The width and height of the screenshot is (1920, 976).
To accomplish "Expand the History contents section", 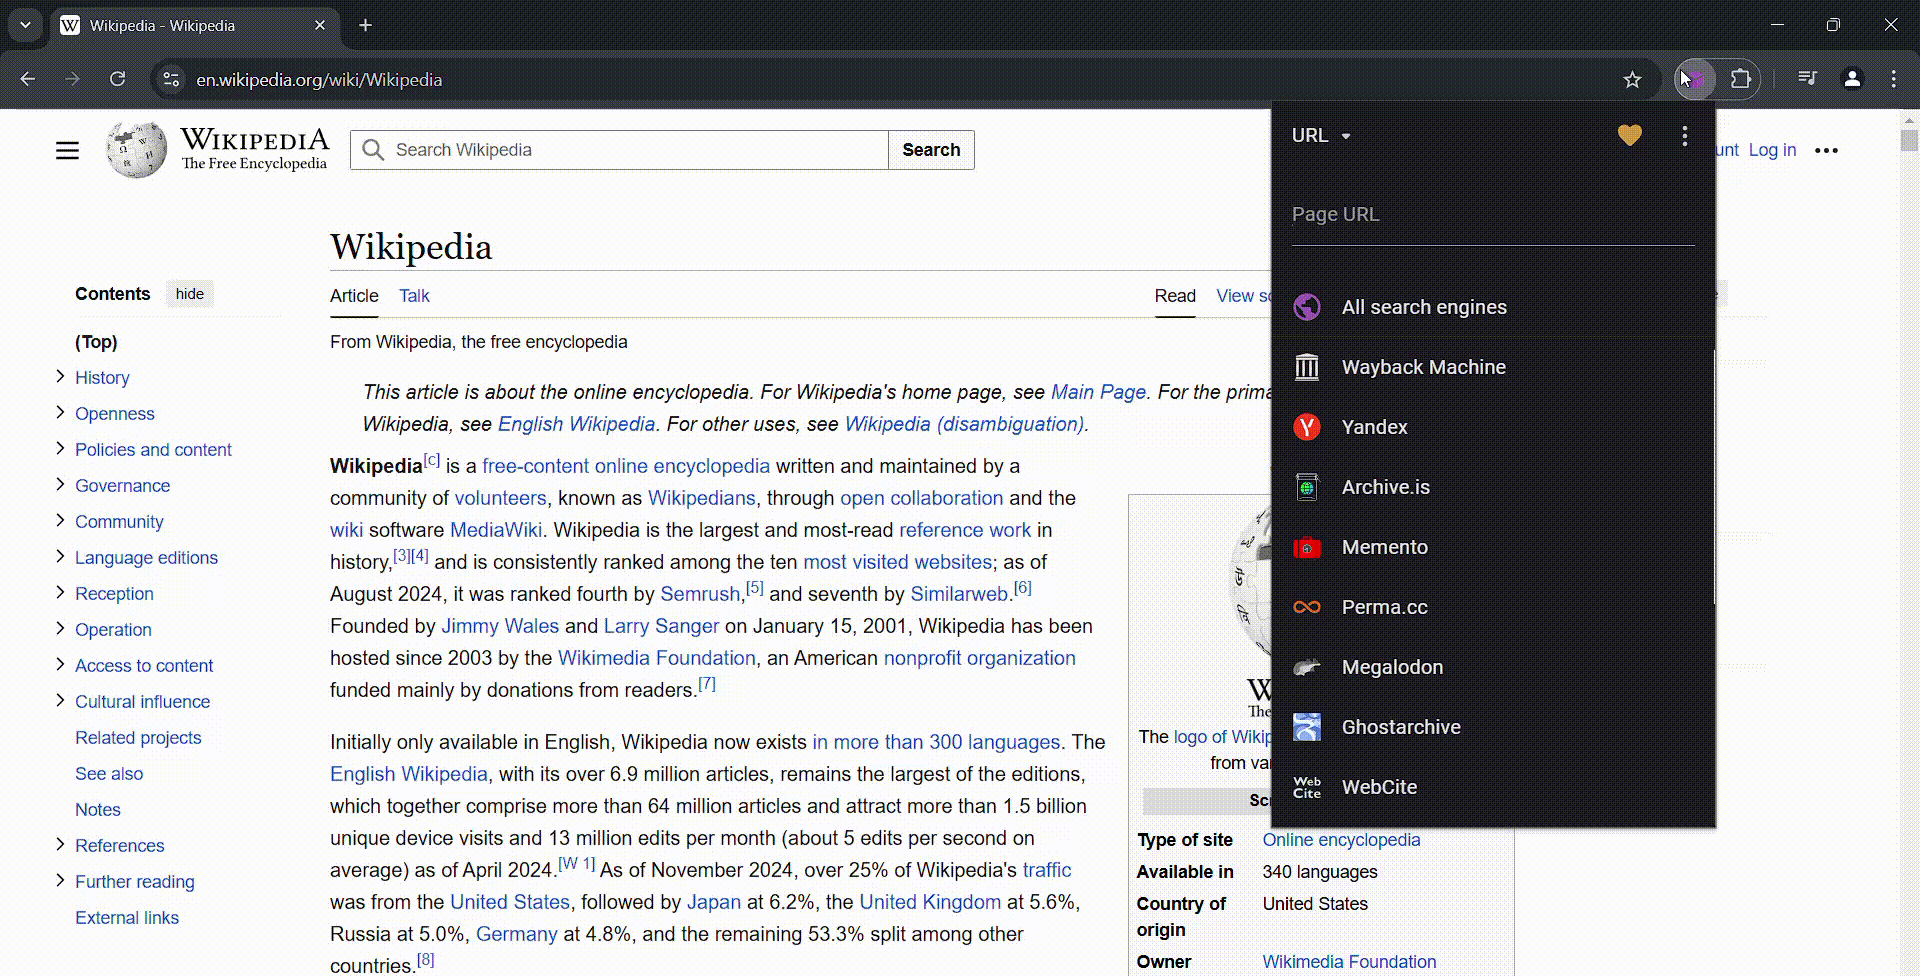I will tap(60, 377).
